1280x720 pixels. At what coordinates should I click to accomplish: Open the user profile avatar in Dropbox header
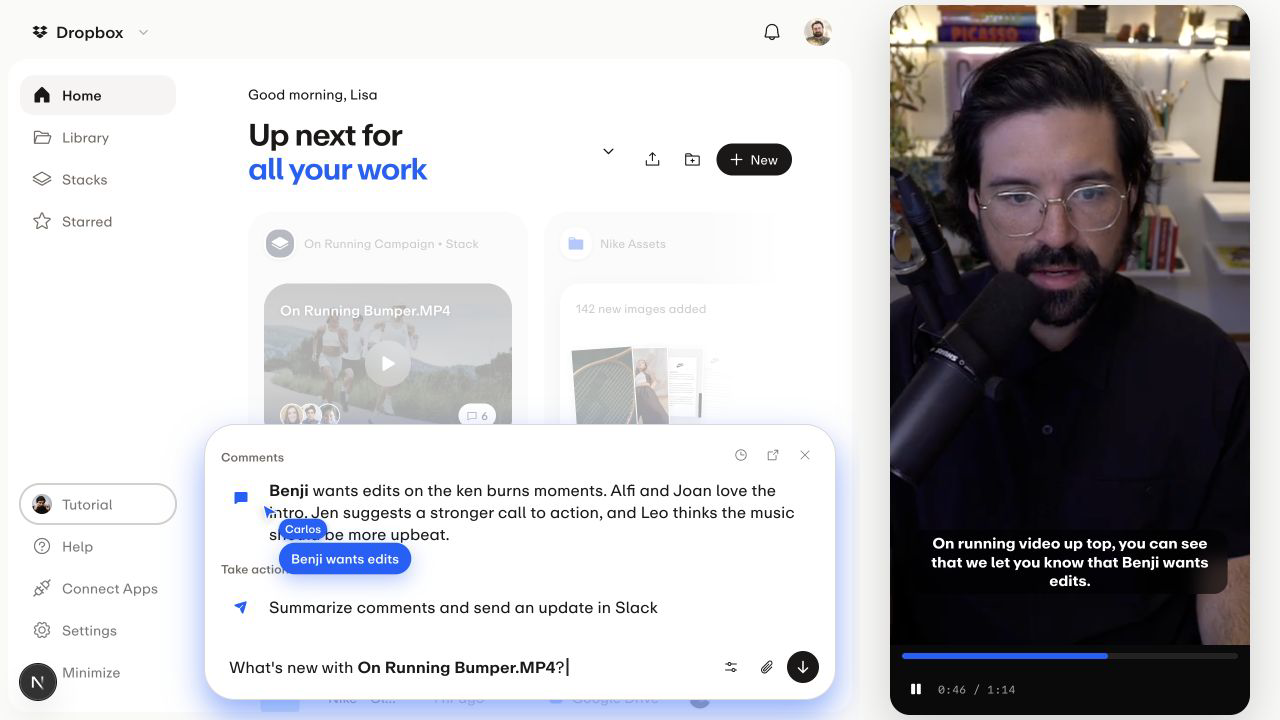(818, 32)
